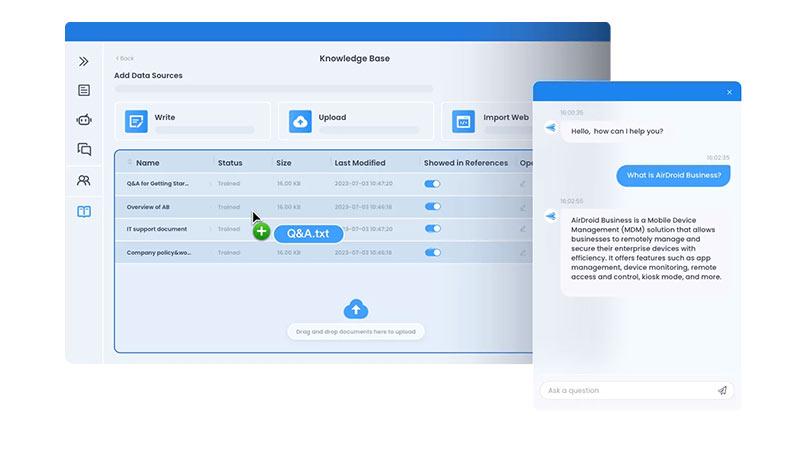800x450 pixels.
Task: Close the chat window
Action: (x=729, y=92)
